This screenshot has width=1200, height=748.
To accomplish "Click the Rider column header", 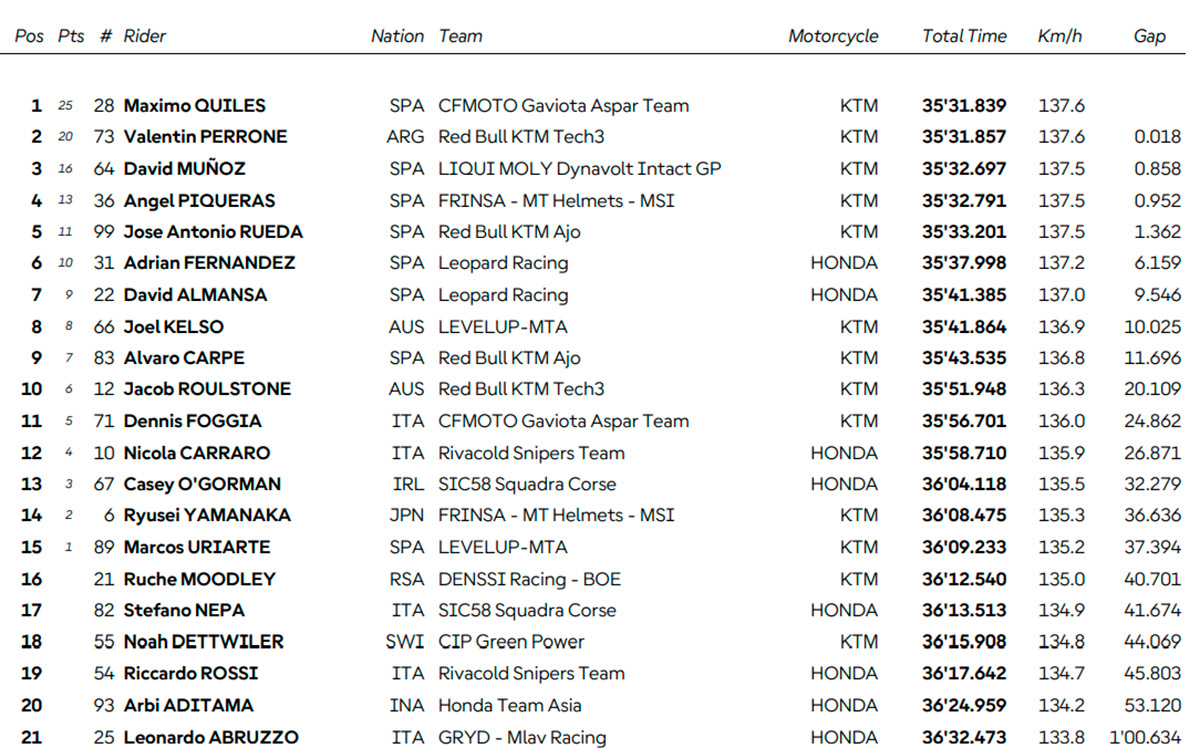I will [145, 36].
